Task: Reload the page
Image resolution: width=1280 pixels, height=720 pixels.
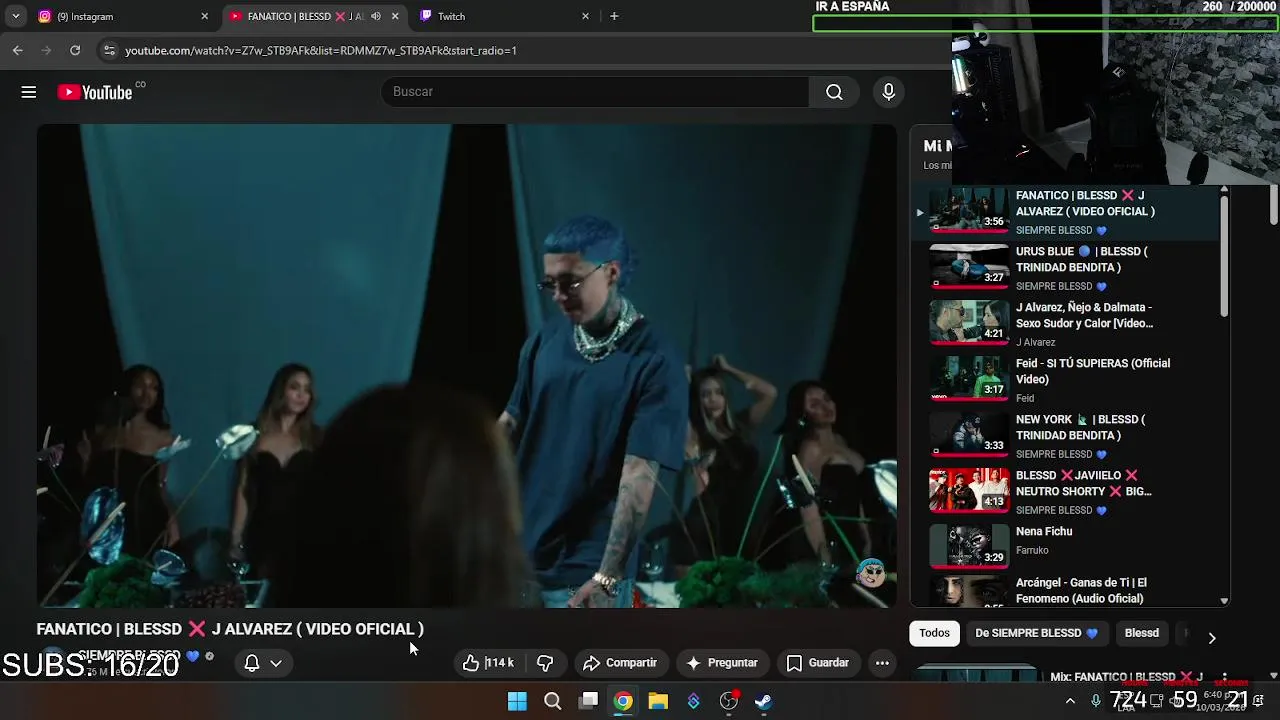Action: tap(75, 50)
